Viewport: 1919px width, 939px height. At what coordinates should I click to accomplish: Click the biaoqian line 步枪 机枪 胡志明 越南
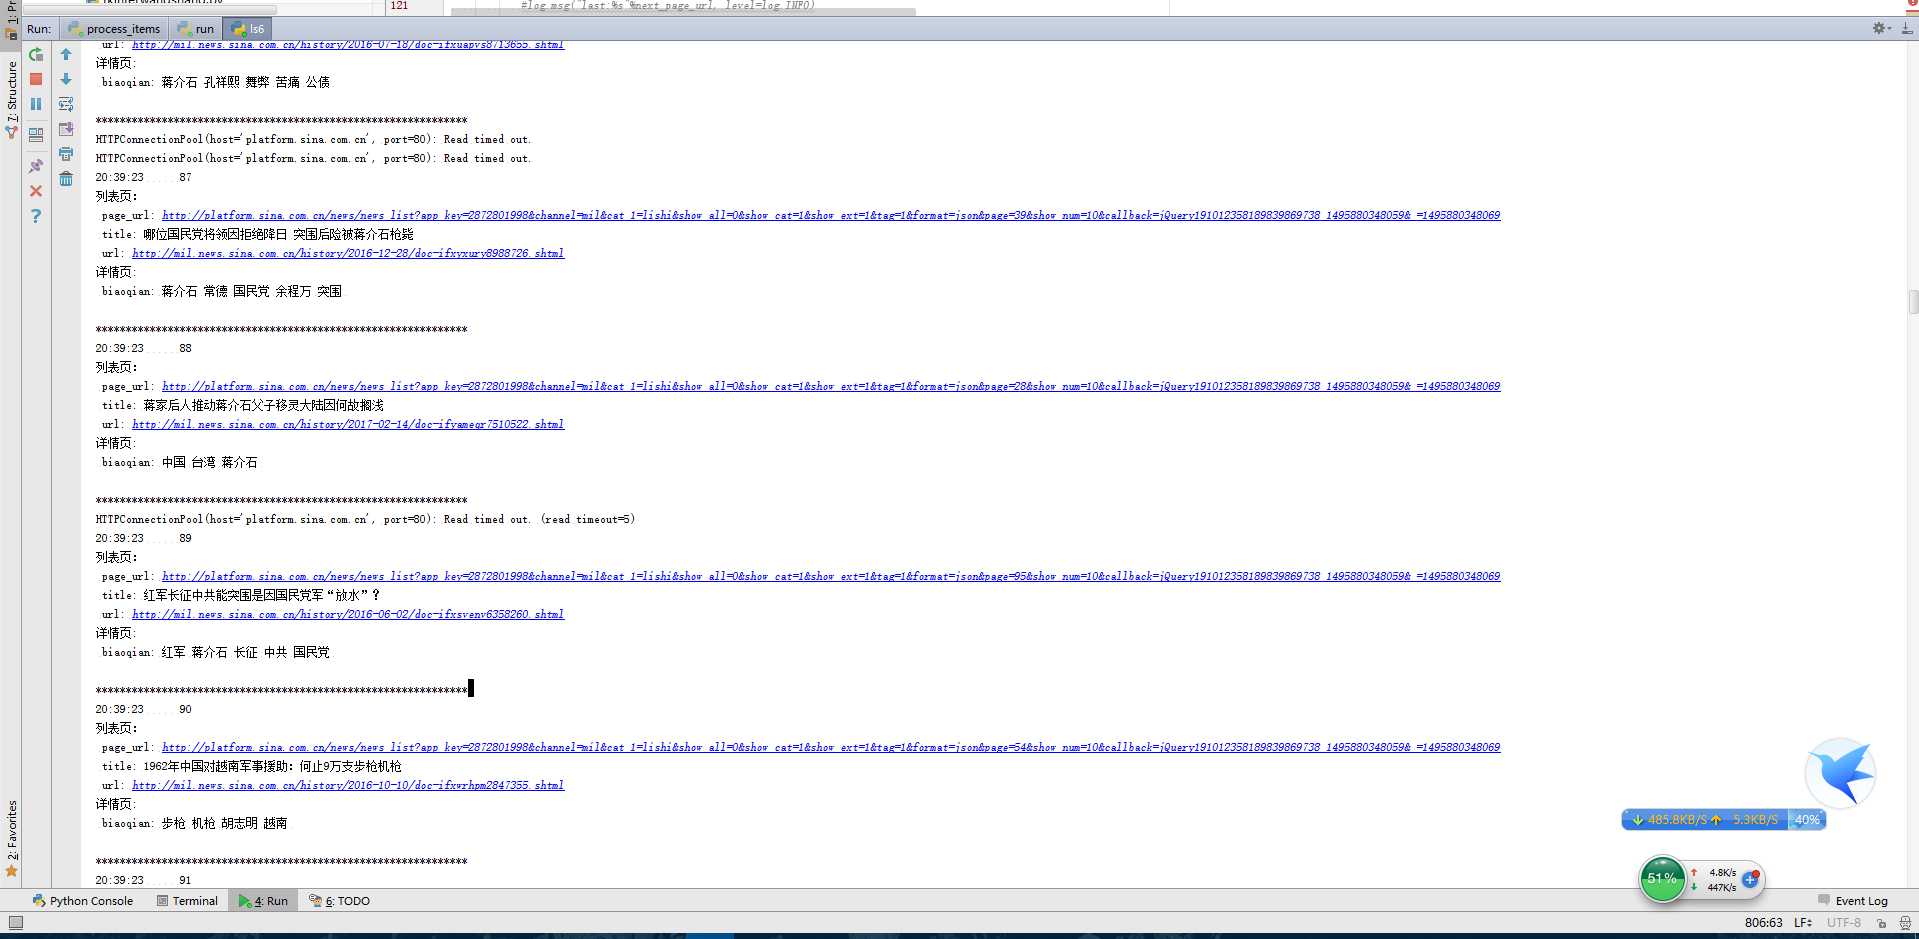(195, 823)
